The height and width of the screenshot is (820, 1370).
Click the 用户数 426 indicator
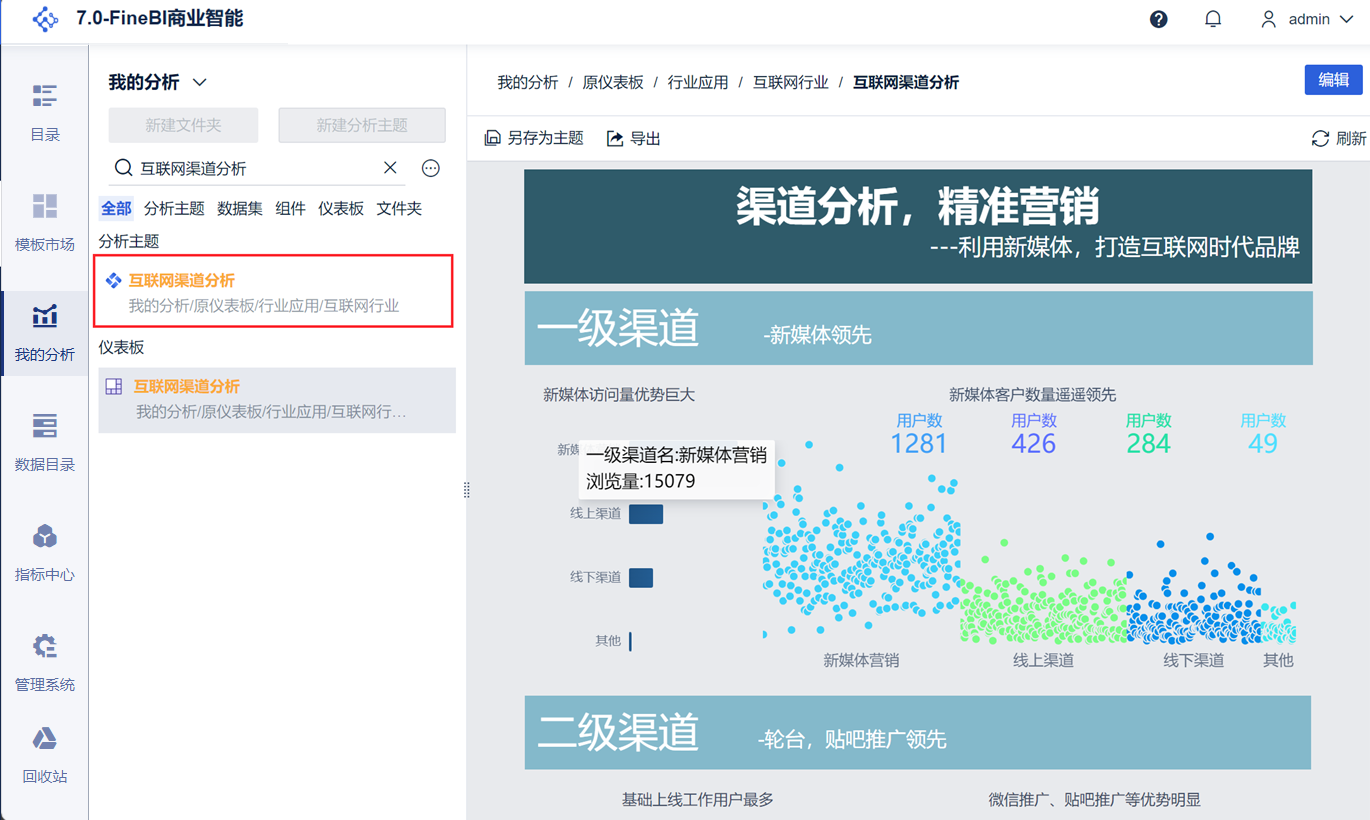tap(1034, 434)
